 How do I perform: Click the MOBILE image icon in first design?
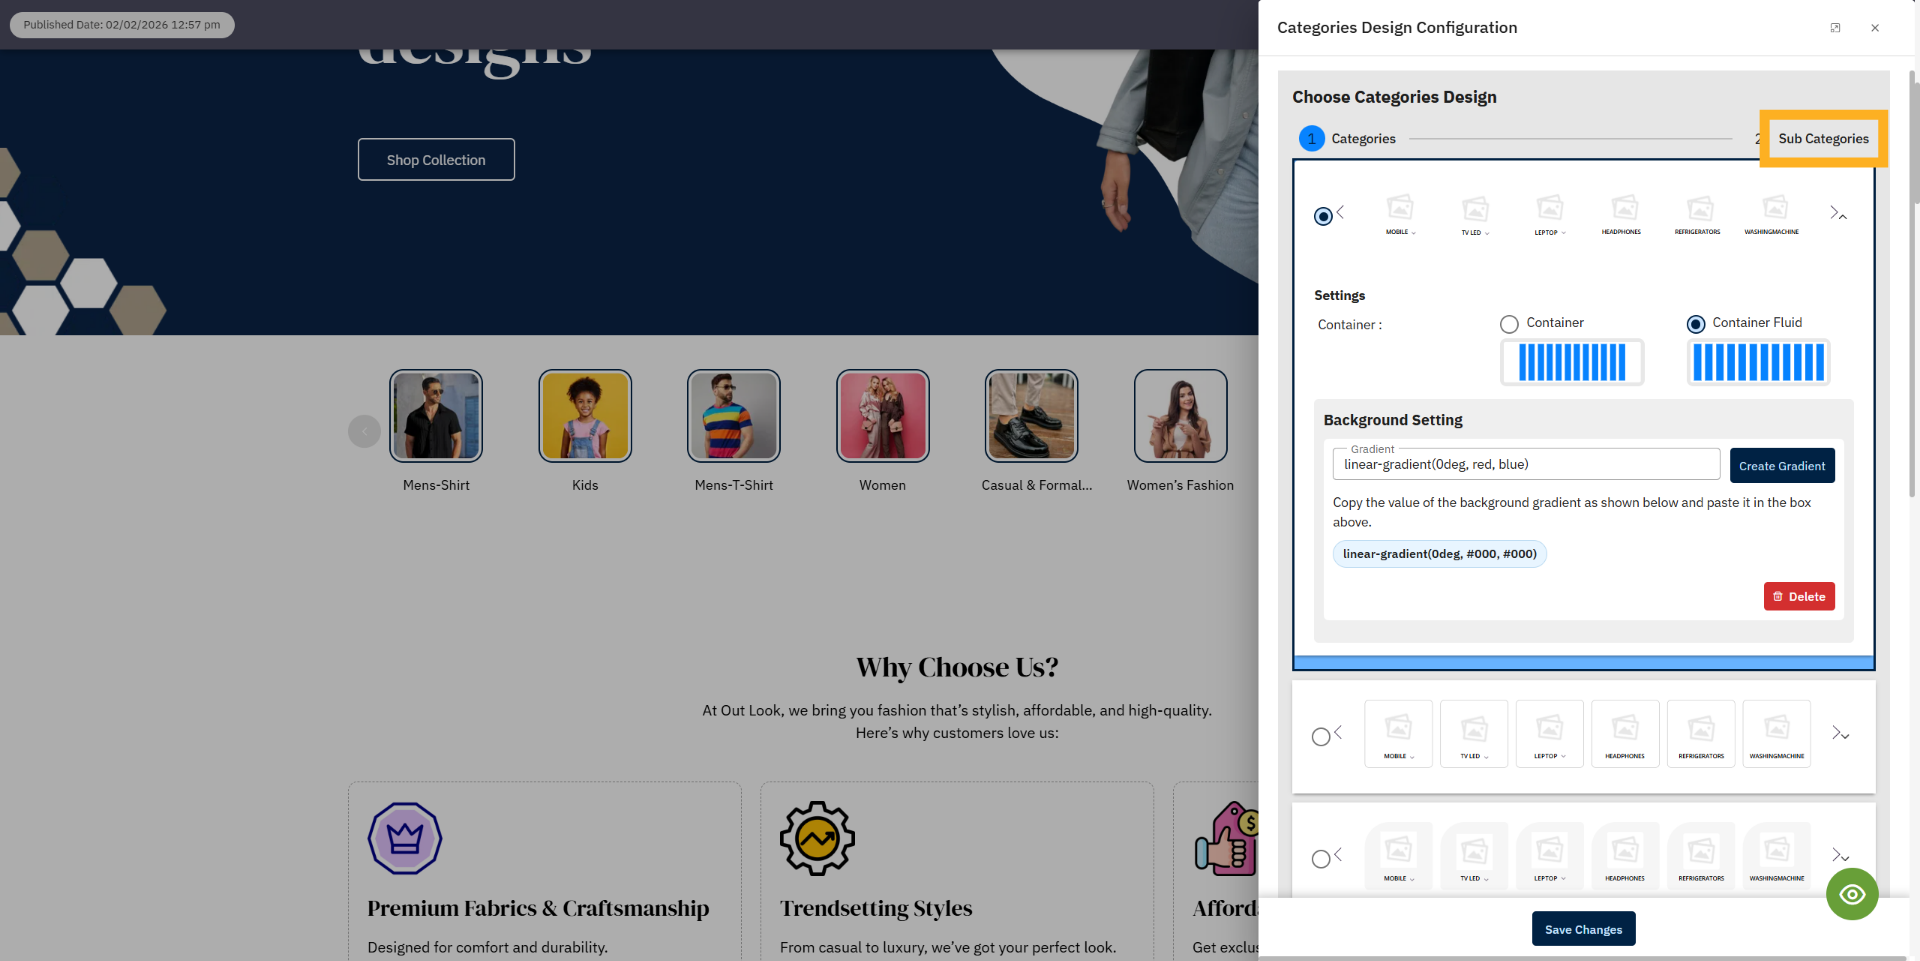pyautogui.click(x=1400, y=208)
